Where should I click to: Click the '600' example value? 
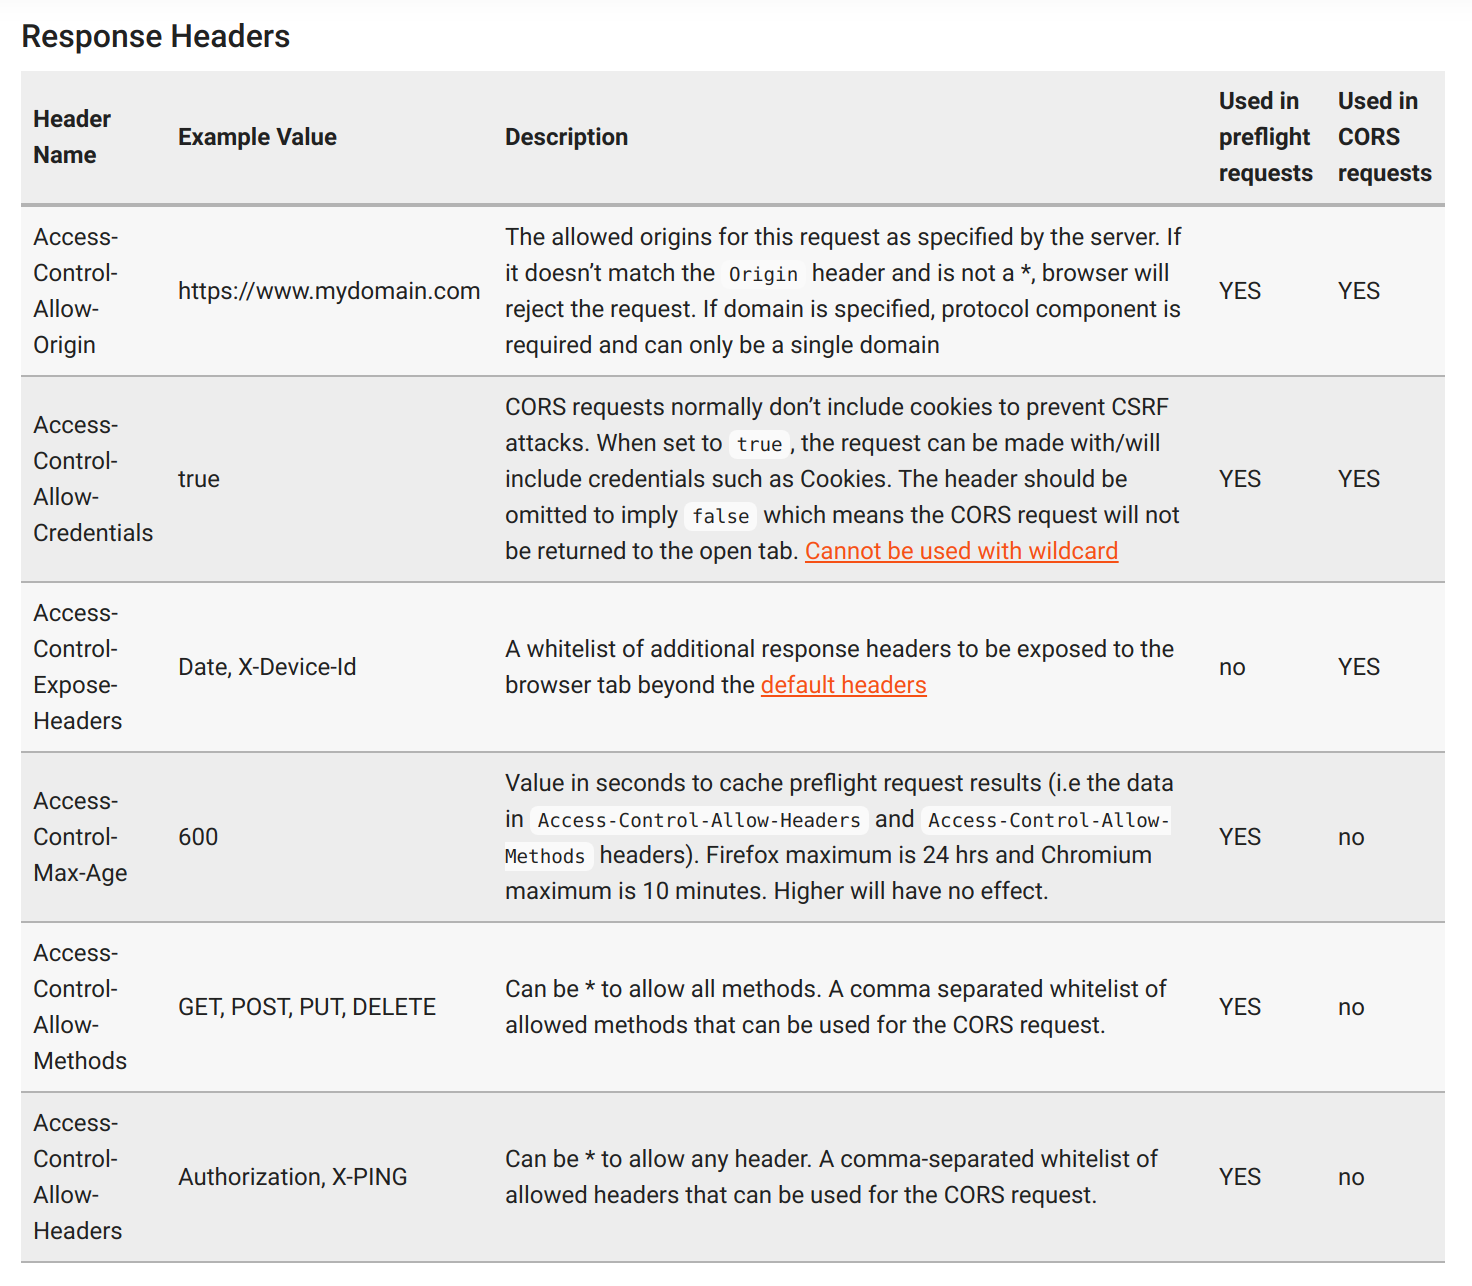[198, 837]
